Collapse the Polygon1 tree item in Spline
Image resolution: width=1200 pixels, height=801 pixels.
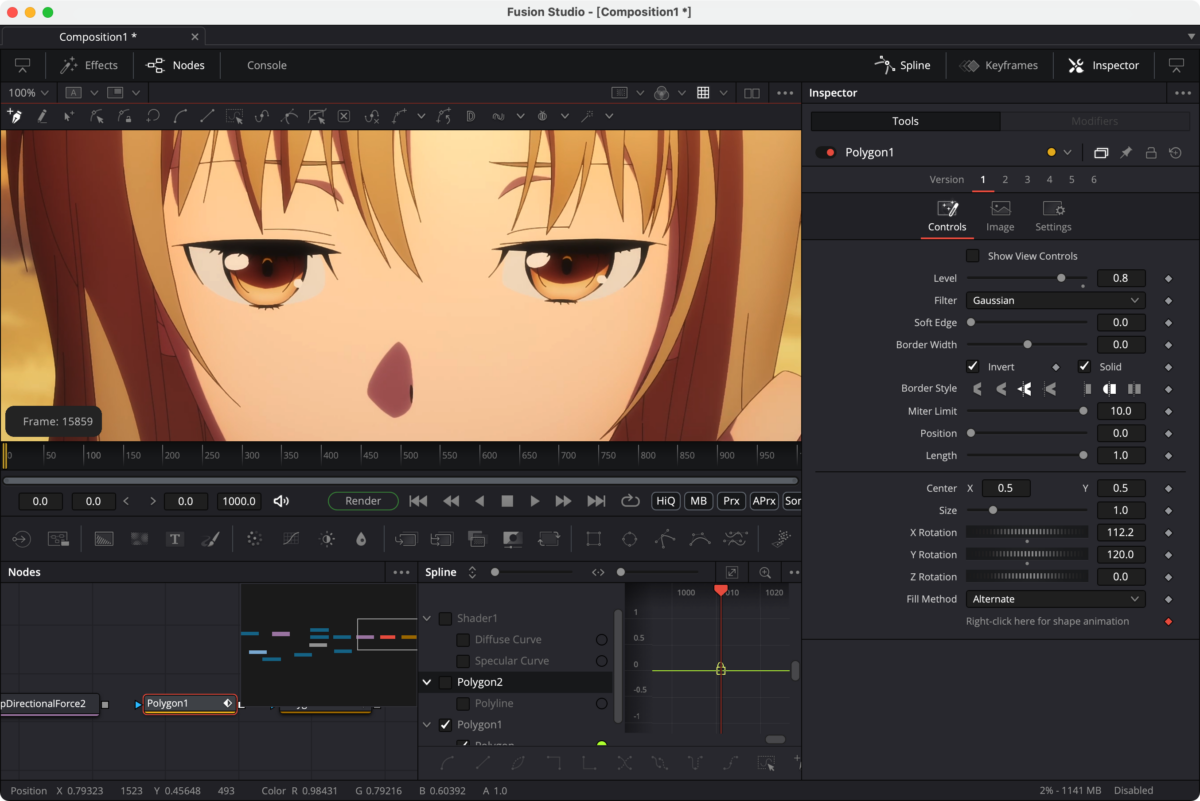(x=427, y=725)
